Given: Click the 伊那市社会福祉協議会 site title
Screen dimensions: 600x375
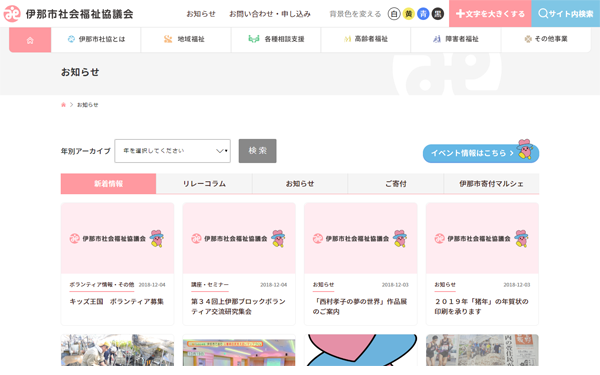Looking at the screenshot, I should click(x=80, y=14).
